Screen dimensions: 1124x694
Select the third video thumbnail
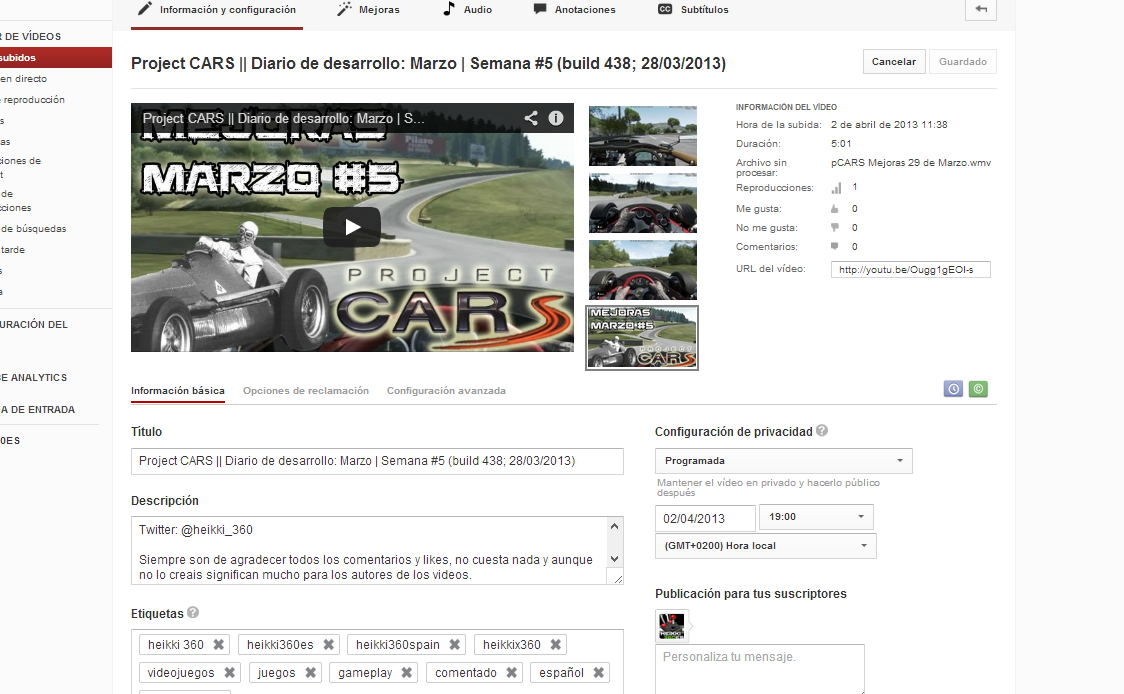pos(642,270)
